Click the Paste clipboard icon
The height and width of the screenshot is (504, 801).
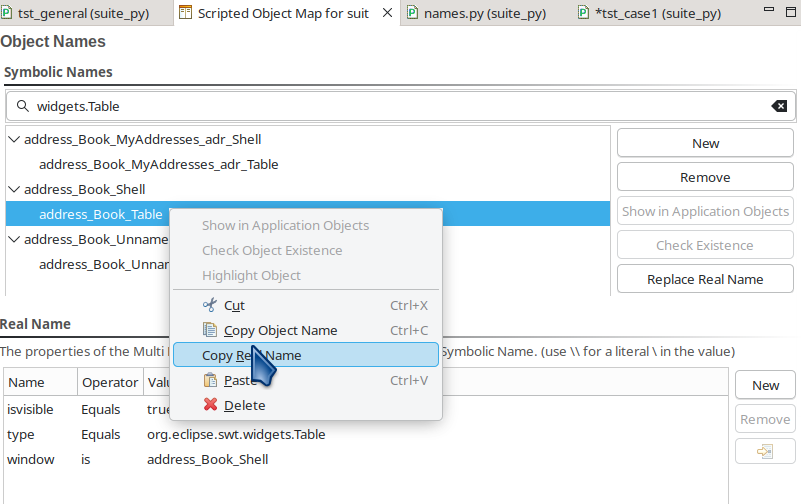[x=209, y=380]
